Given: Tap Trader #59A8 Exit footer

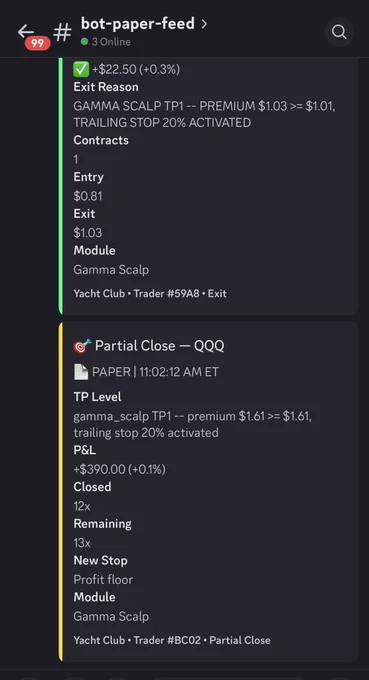Looking at the screenshot, I should (x=150, y=294).
